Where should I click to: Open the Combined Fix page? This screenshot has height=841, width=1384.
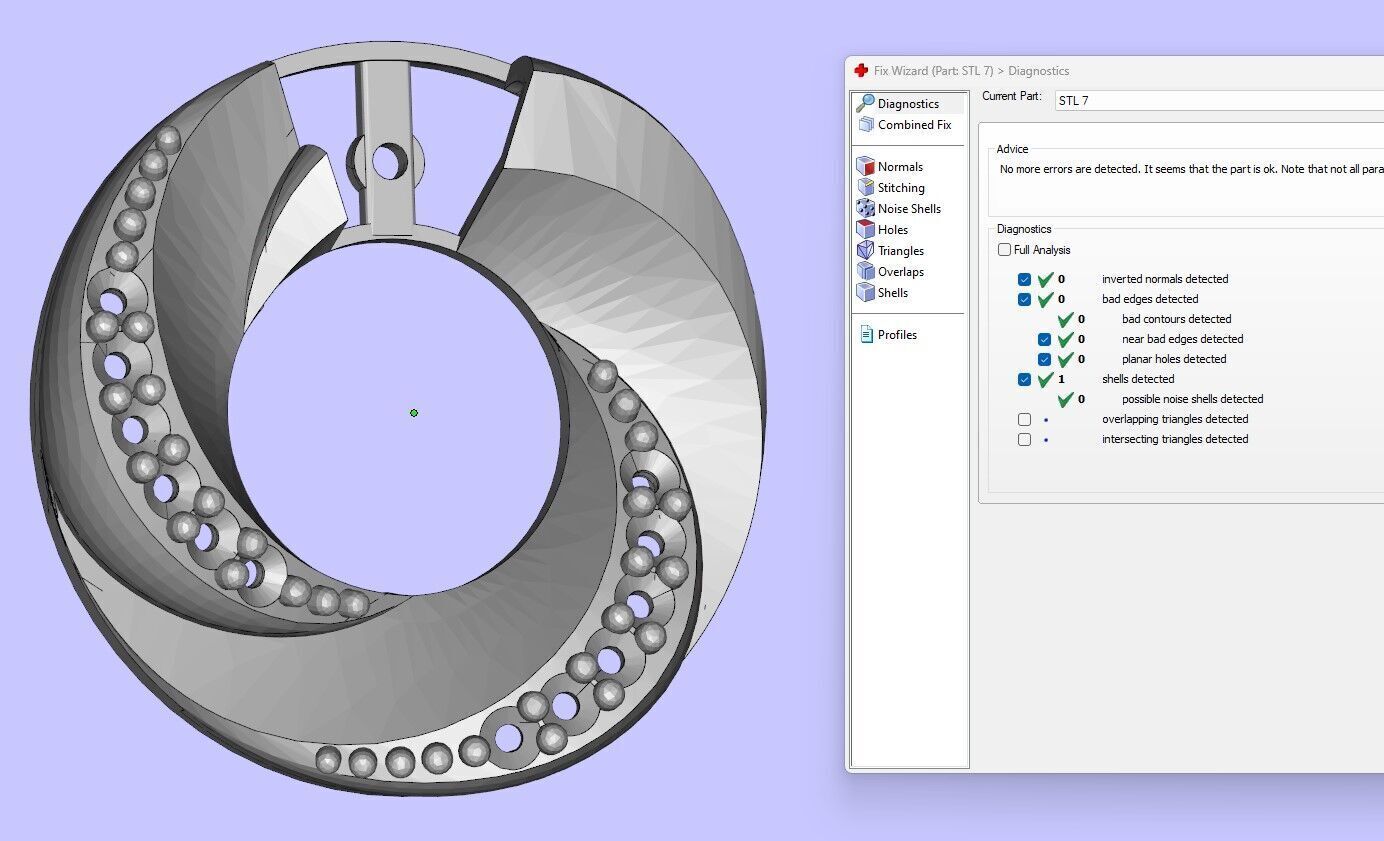point(904,125)
